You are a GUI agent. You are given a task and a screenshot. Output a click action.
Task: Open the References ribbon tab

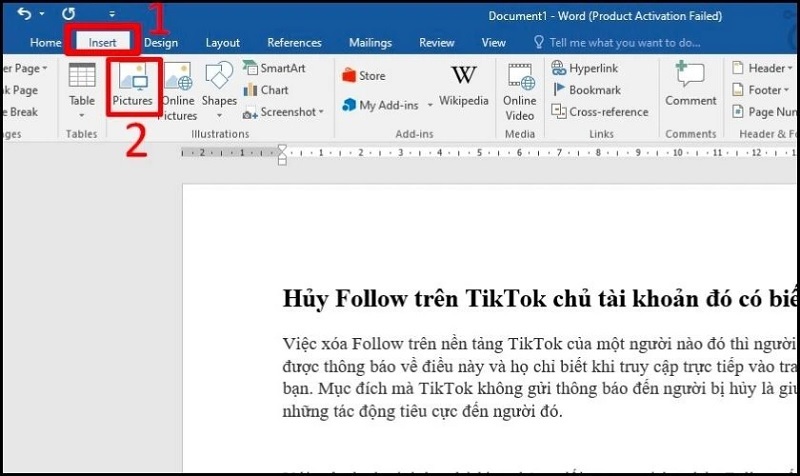tap(294, 43)
